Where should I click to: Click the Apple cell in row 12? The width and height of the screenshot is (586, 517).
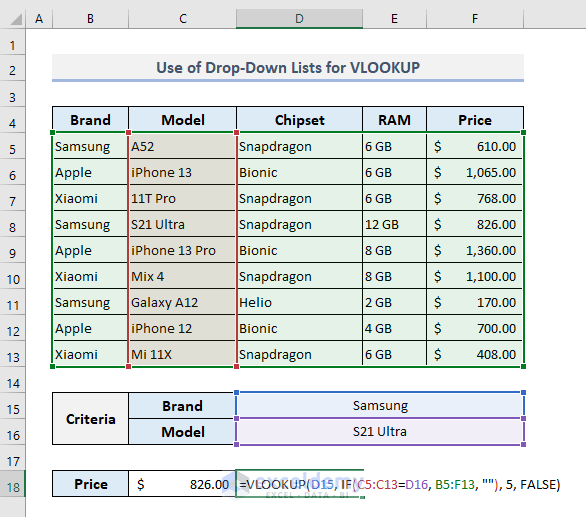90,328
